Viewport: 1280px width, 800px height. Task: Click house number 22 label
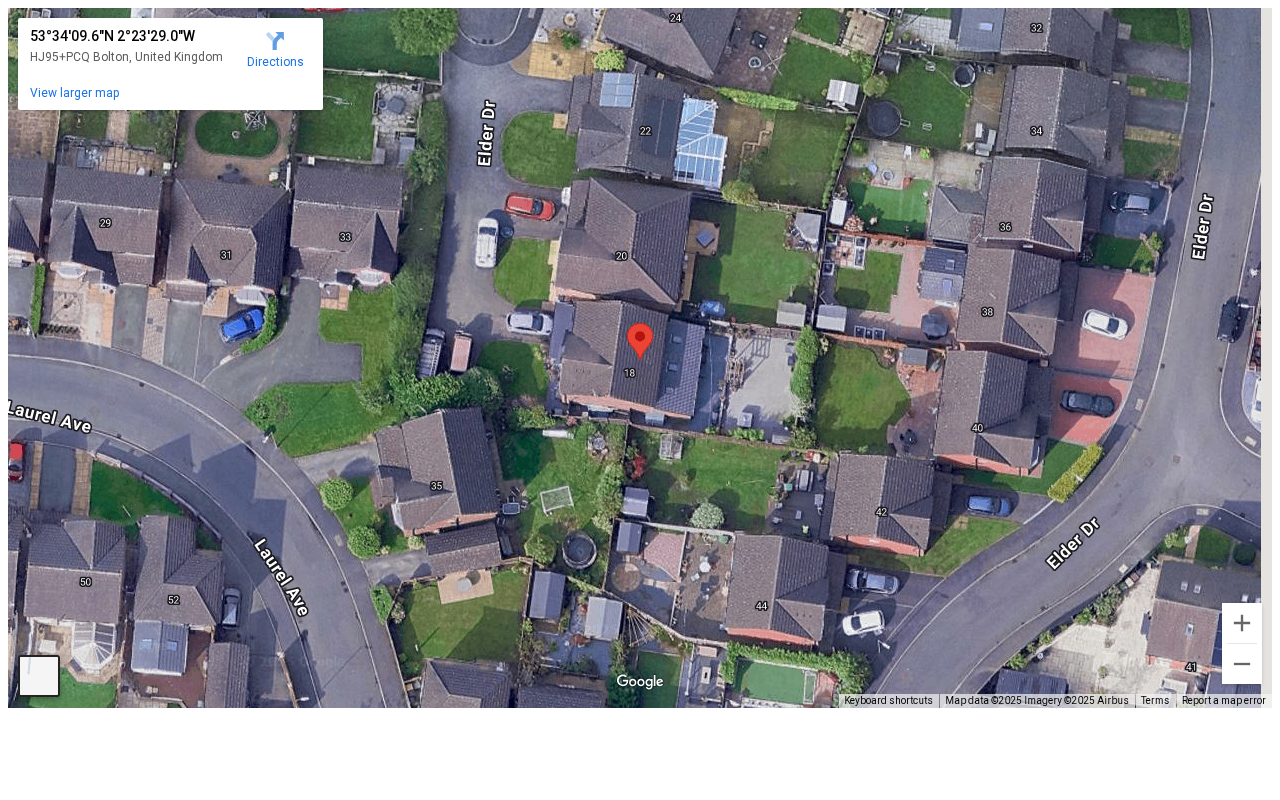tap(645, 131)
